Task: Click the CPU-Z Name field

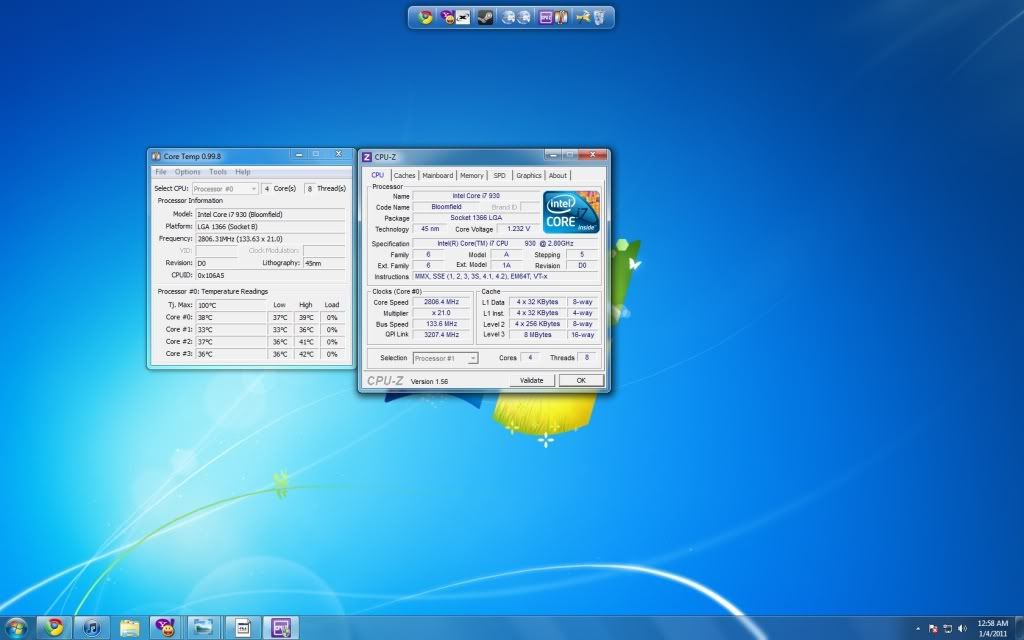Action: click(476, 196)
